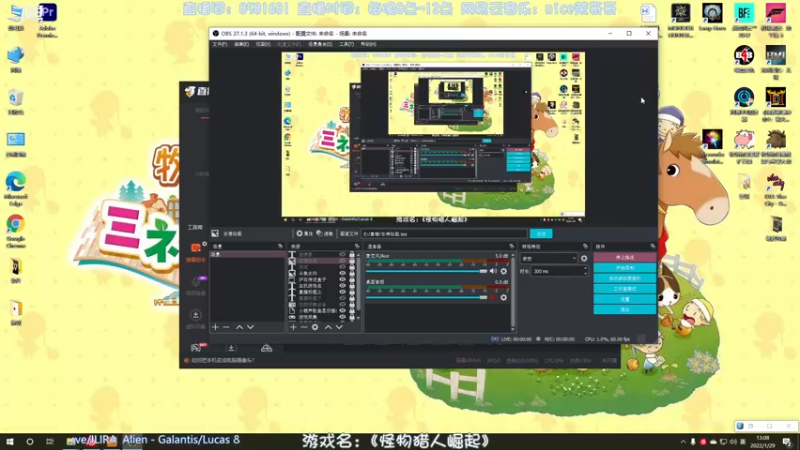The width and height of the screenshot is (800, 450).
Task: Click download icon in Douyu sidebar
Action: (195, 315)
